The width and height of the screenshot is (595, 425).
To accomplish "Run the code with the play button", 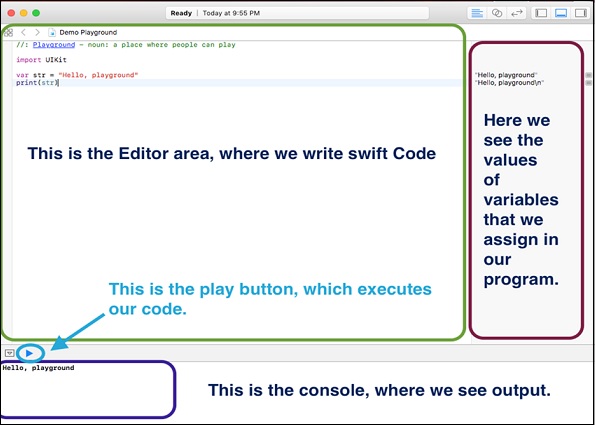I will click(x=29, y=354).
